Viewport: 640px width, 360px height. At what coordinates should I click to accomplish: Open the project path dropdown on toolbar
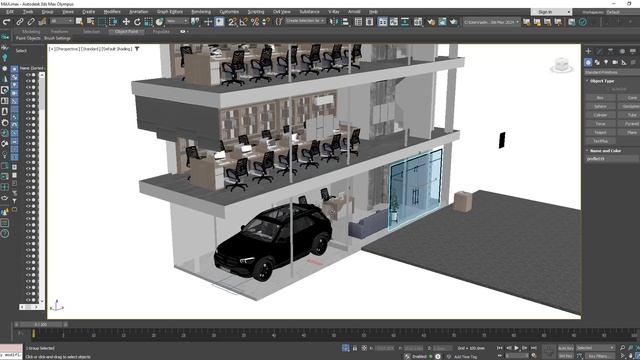(x=491, y=22)
